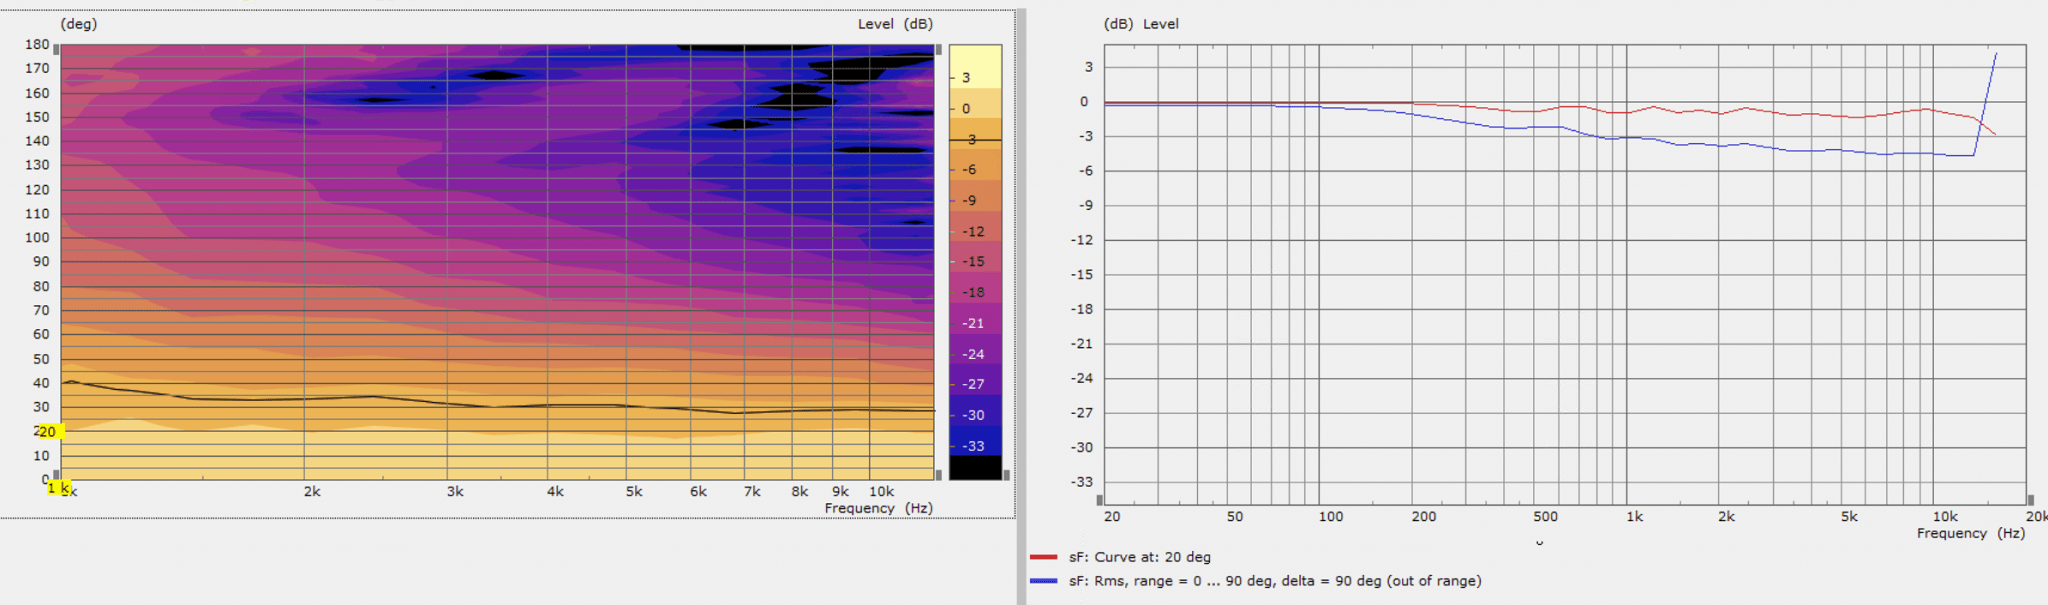Click the '(dB) Level' label on the right chart

[x=1141, y=24]
